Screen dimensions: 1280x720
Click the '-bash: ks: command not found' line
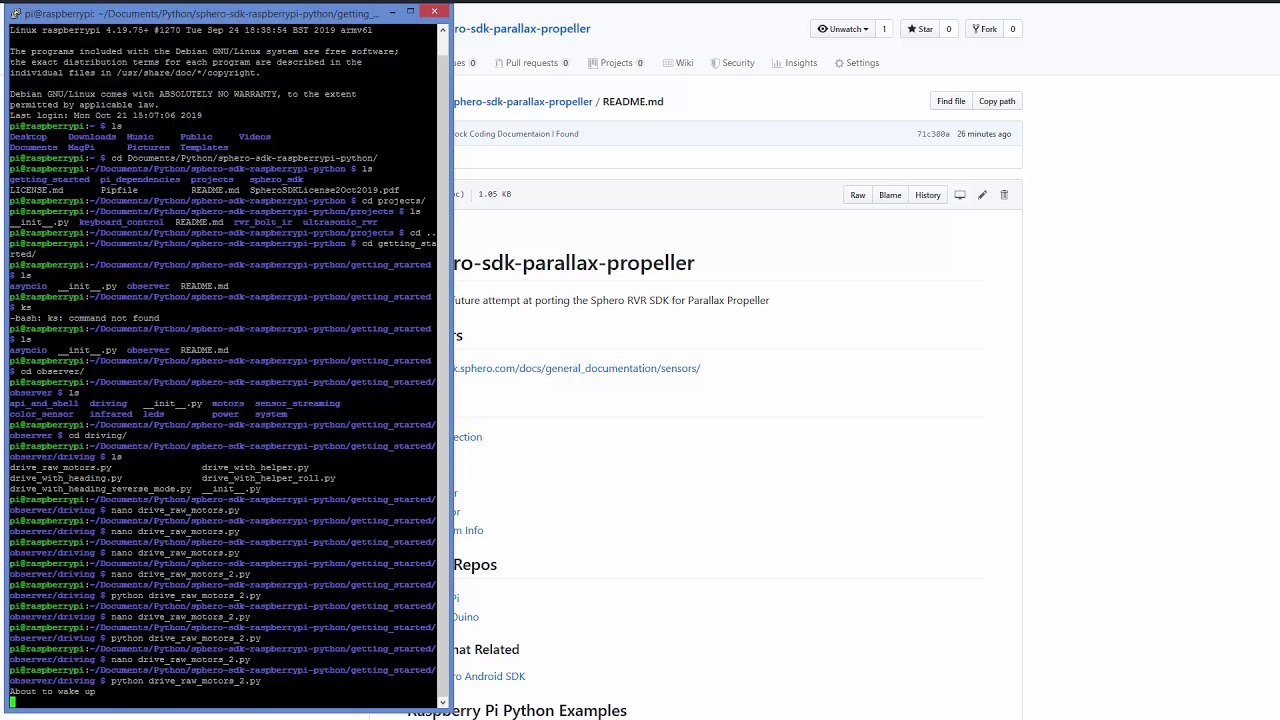(84, 318)
